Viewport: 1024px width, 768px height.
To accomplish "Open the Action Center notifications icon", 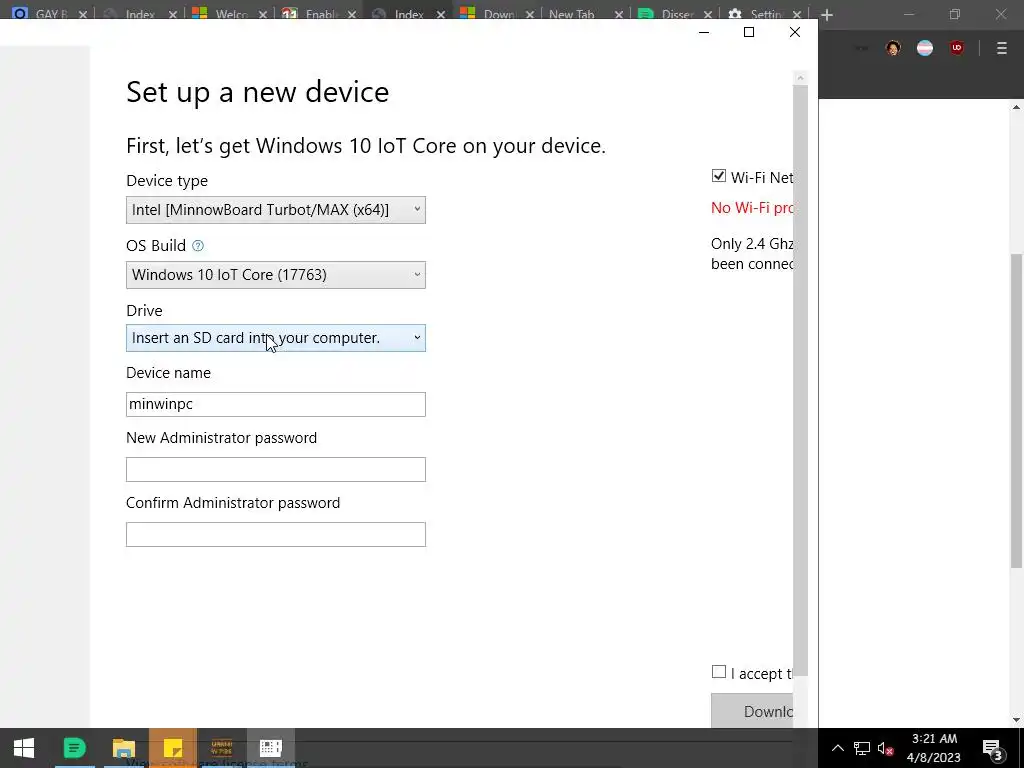I will coord(993,748).
